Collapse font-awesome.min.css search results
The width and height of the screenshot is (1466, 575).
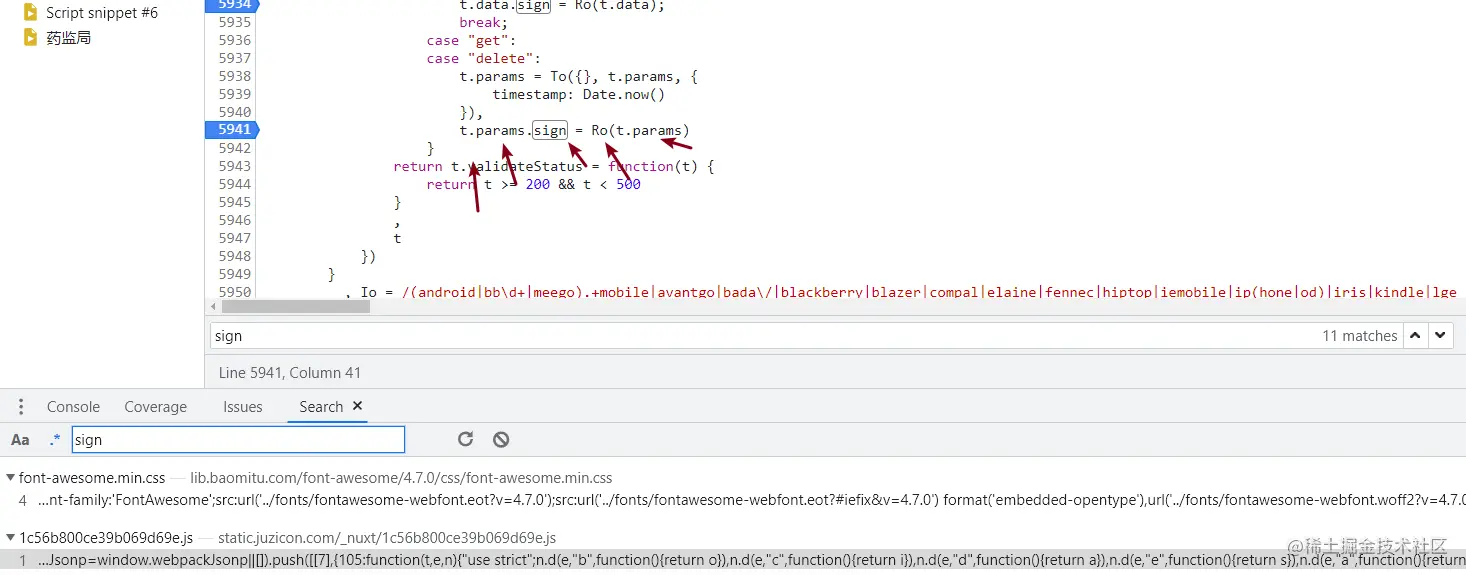[x=10, y=478]
